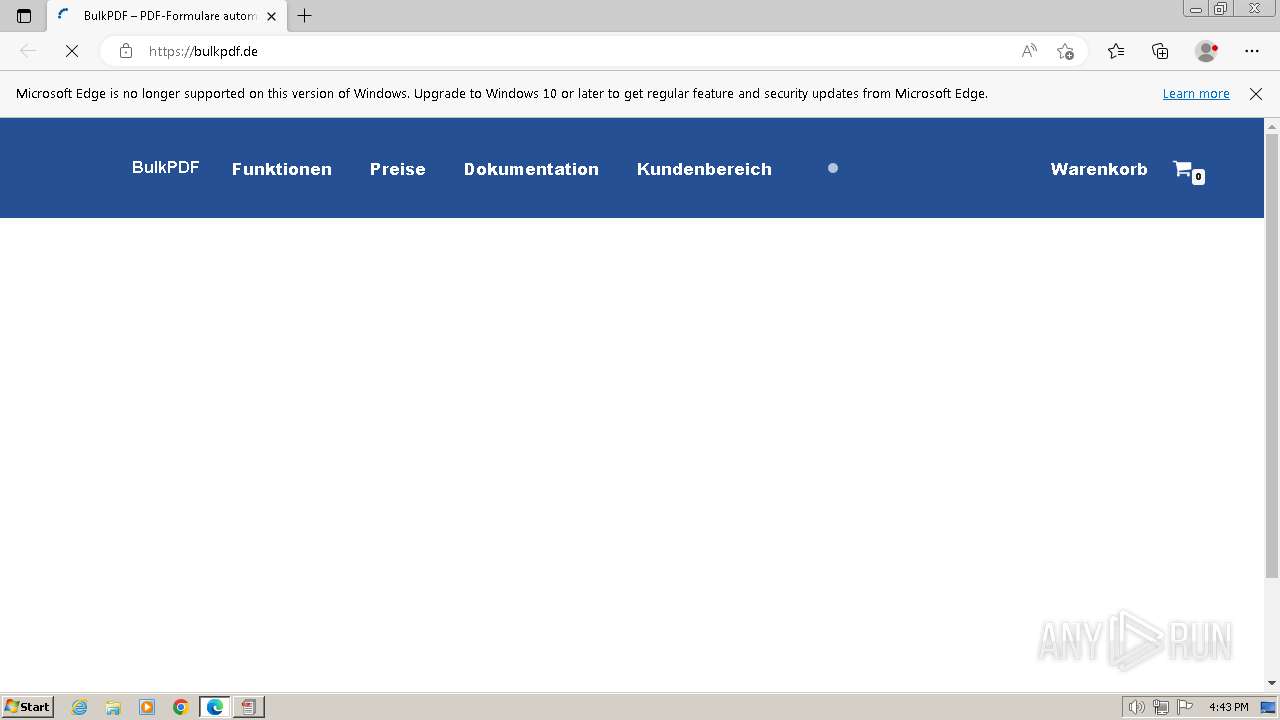Open the profile account icon
Screen dimensions: 1280x720
pos(1206,51)
